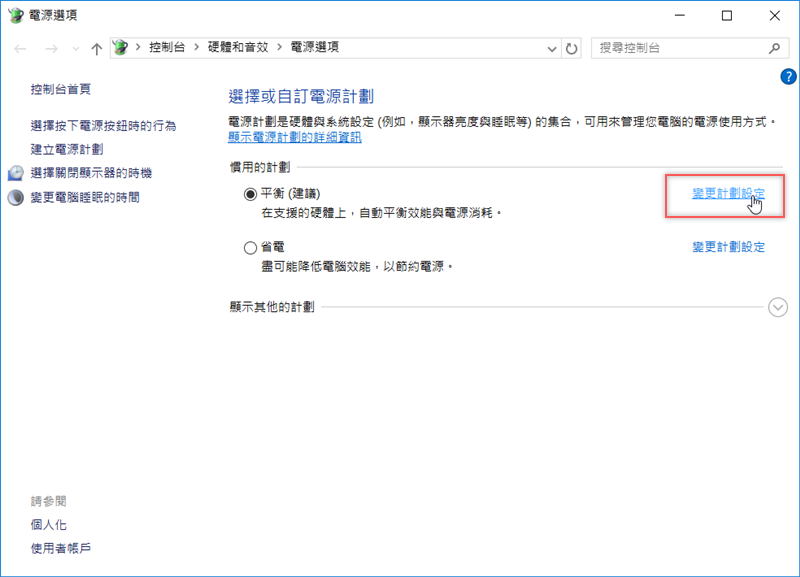Go up one level with Up arrow
Viewport: 800px width, 577px height.
click(96, 48)
